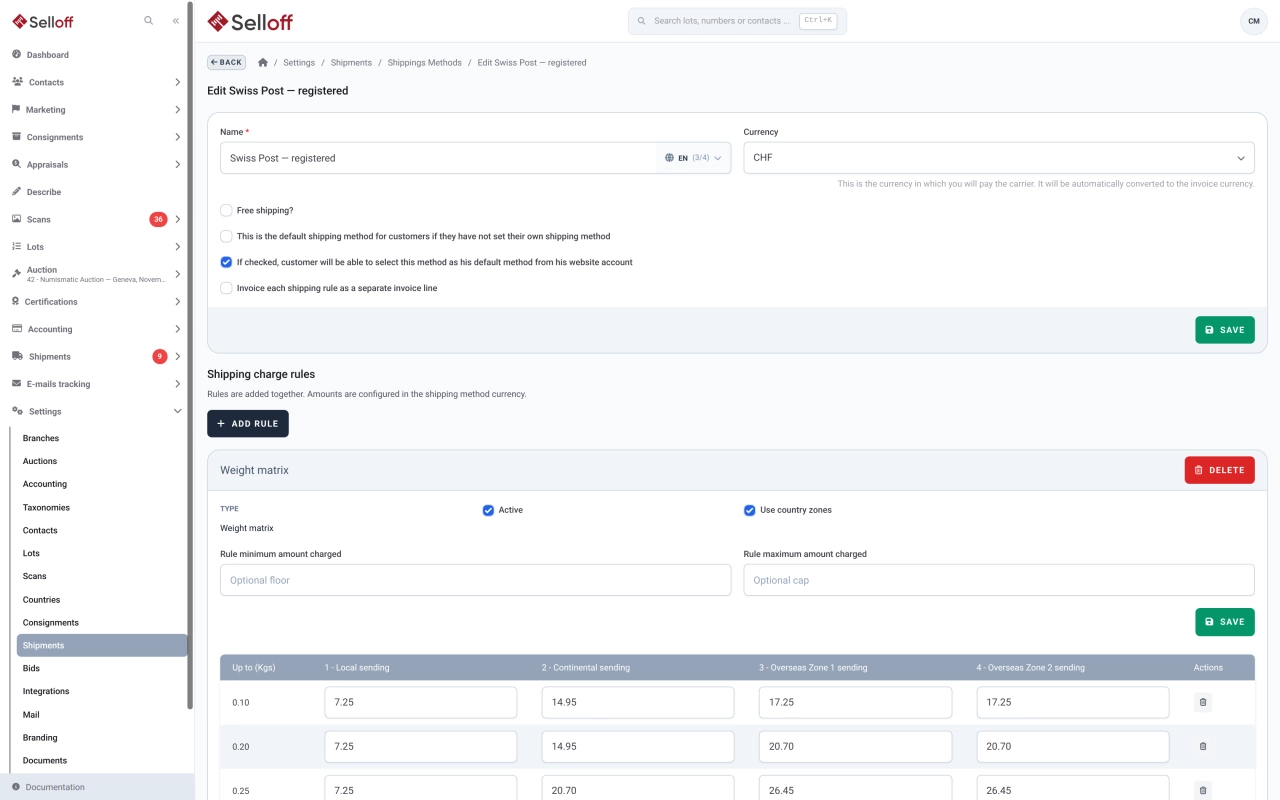Click the Certifications ribbon icon
Image resolution: width=1280 pixels, height=800 pixels.
16,302
